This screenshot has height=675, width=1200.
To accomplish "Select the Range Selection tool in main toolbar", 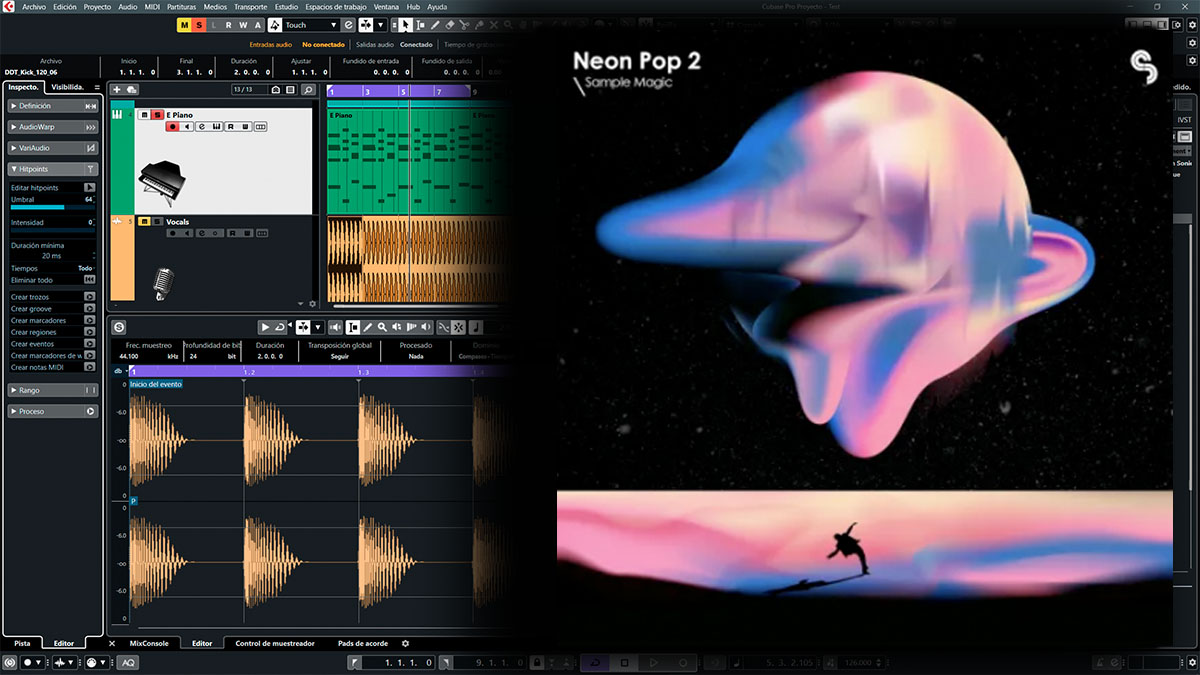I will coord(421,25).
